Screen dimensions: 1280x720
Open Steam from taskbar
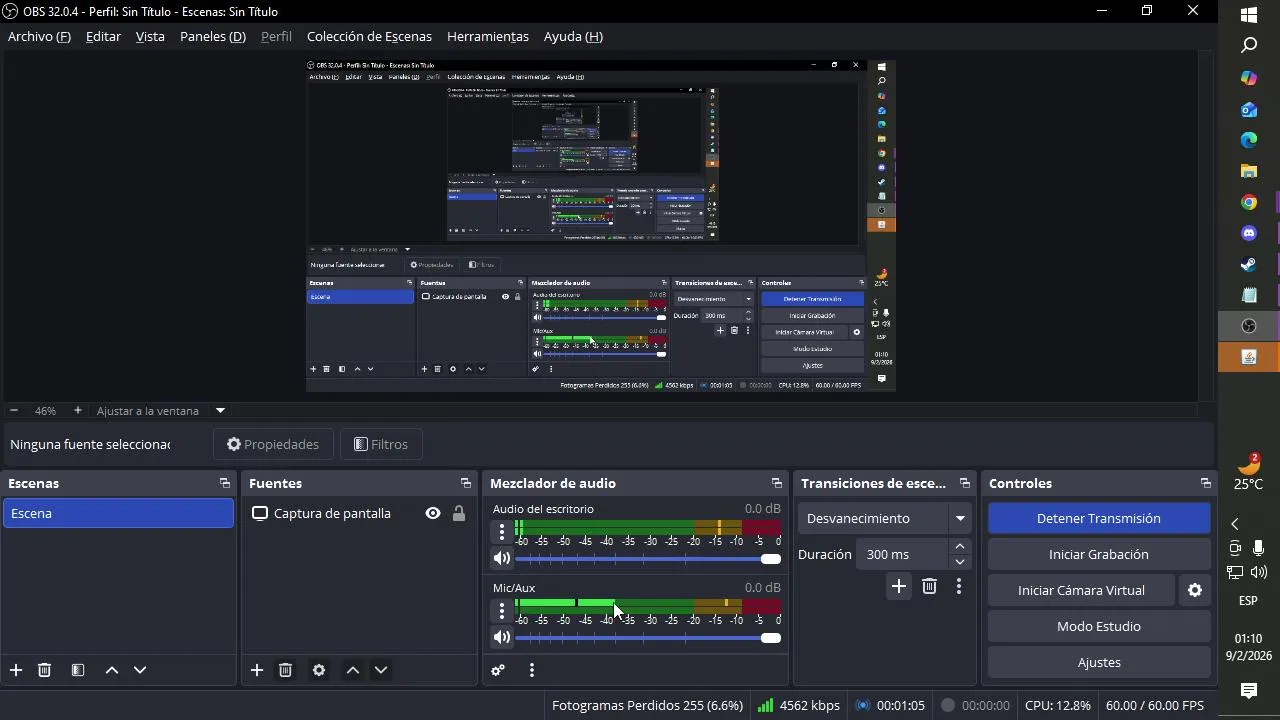(x=1249, y=264)
